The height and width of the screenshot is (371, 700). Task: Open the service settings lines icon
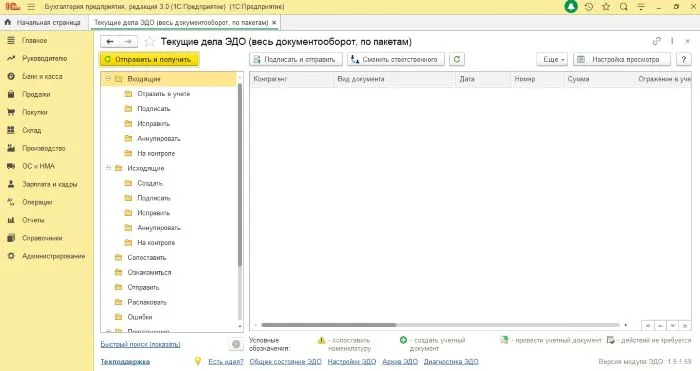point(641,7)
